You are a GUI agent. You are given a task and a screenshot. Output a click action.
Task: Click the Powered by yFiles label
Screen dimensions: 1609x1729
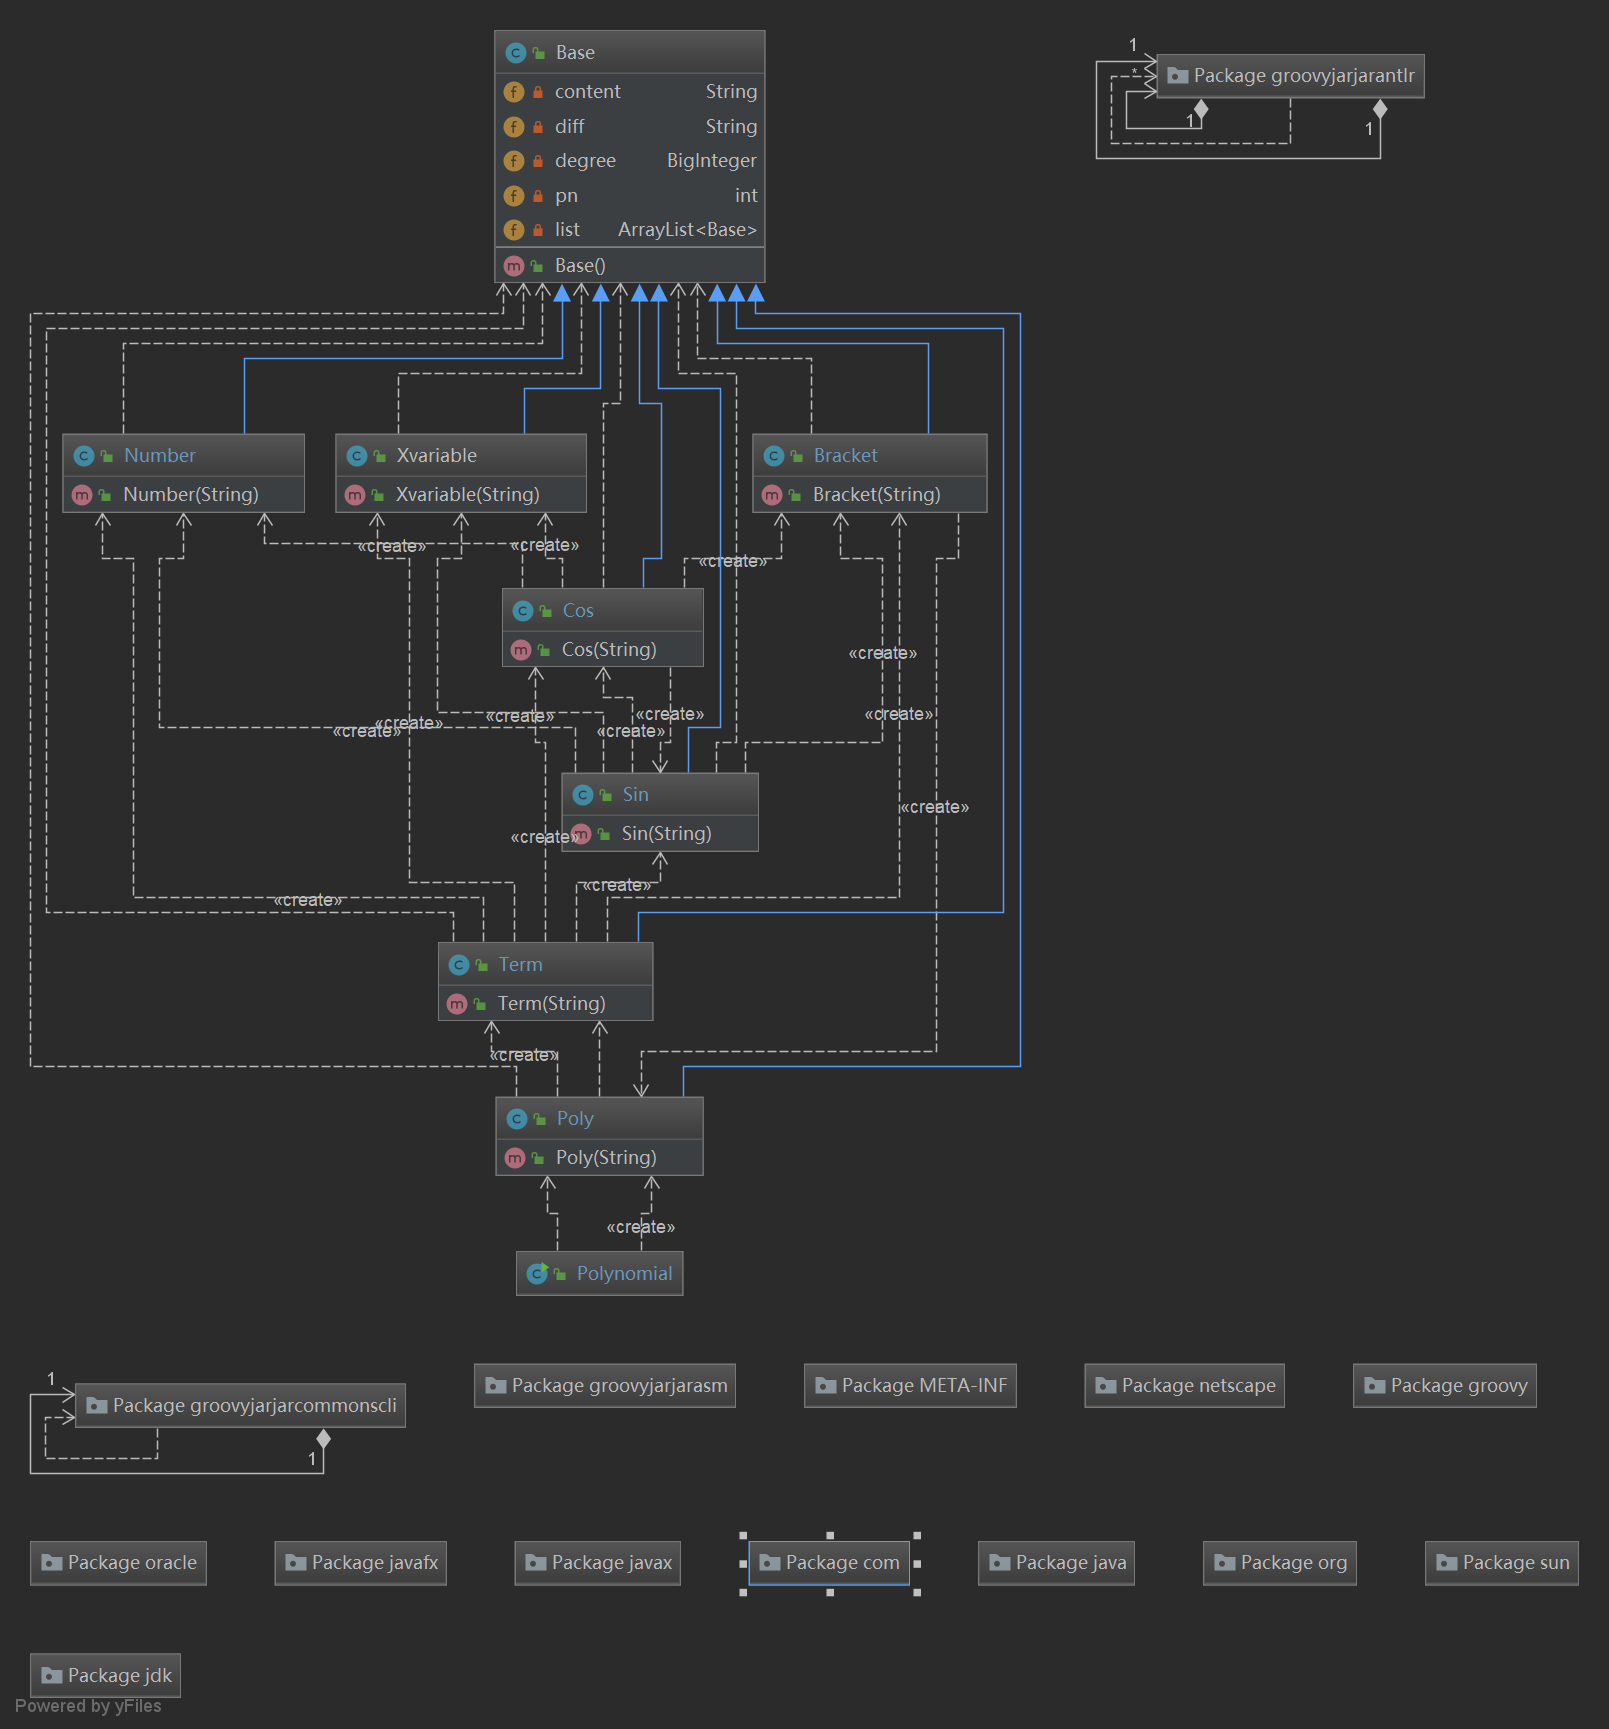point(88,1706)
